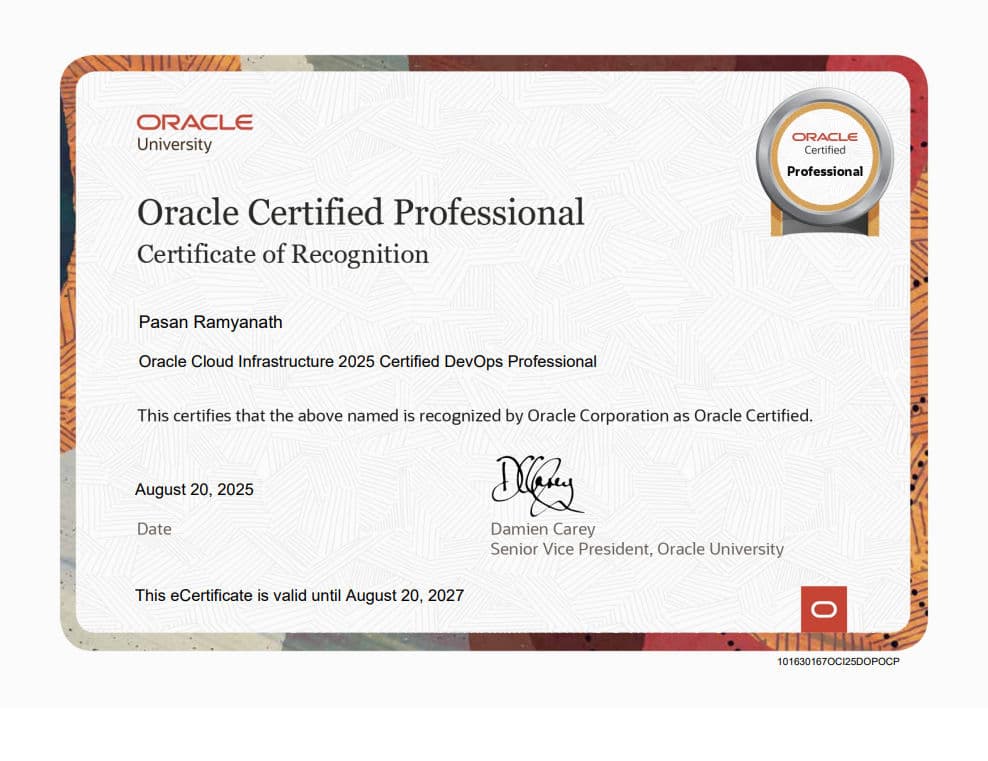Select the Certified text below ORACLE in badge

point(823,150)
